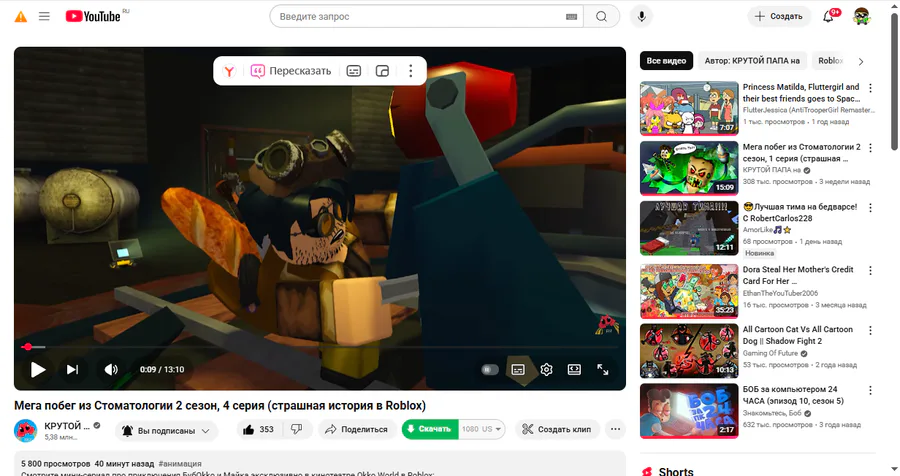Open more actions ellipsis below video
This screenshot has width=900, height=476.
(x=615, y=429)
